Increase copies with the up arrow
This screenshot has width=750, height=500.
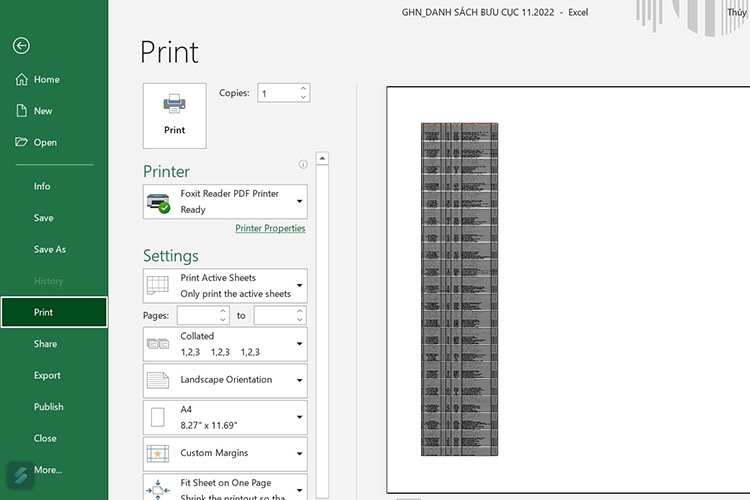point(303,89)
